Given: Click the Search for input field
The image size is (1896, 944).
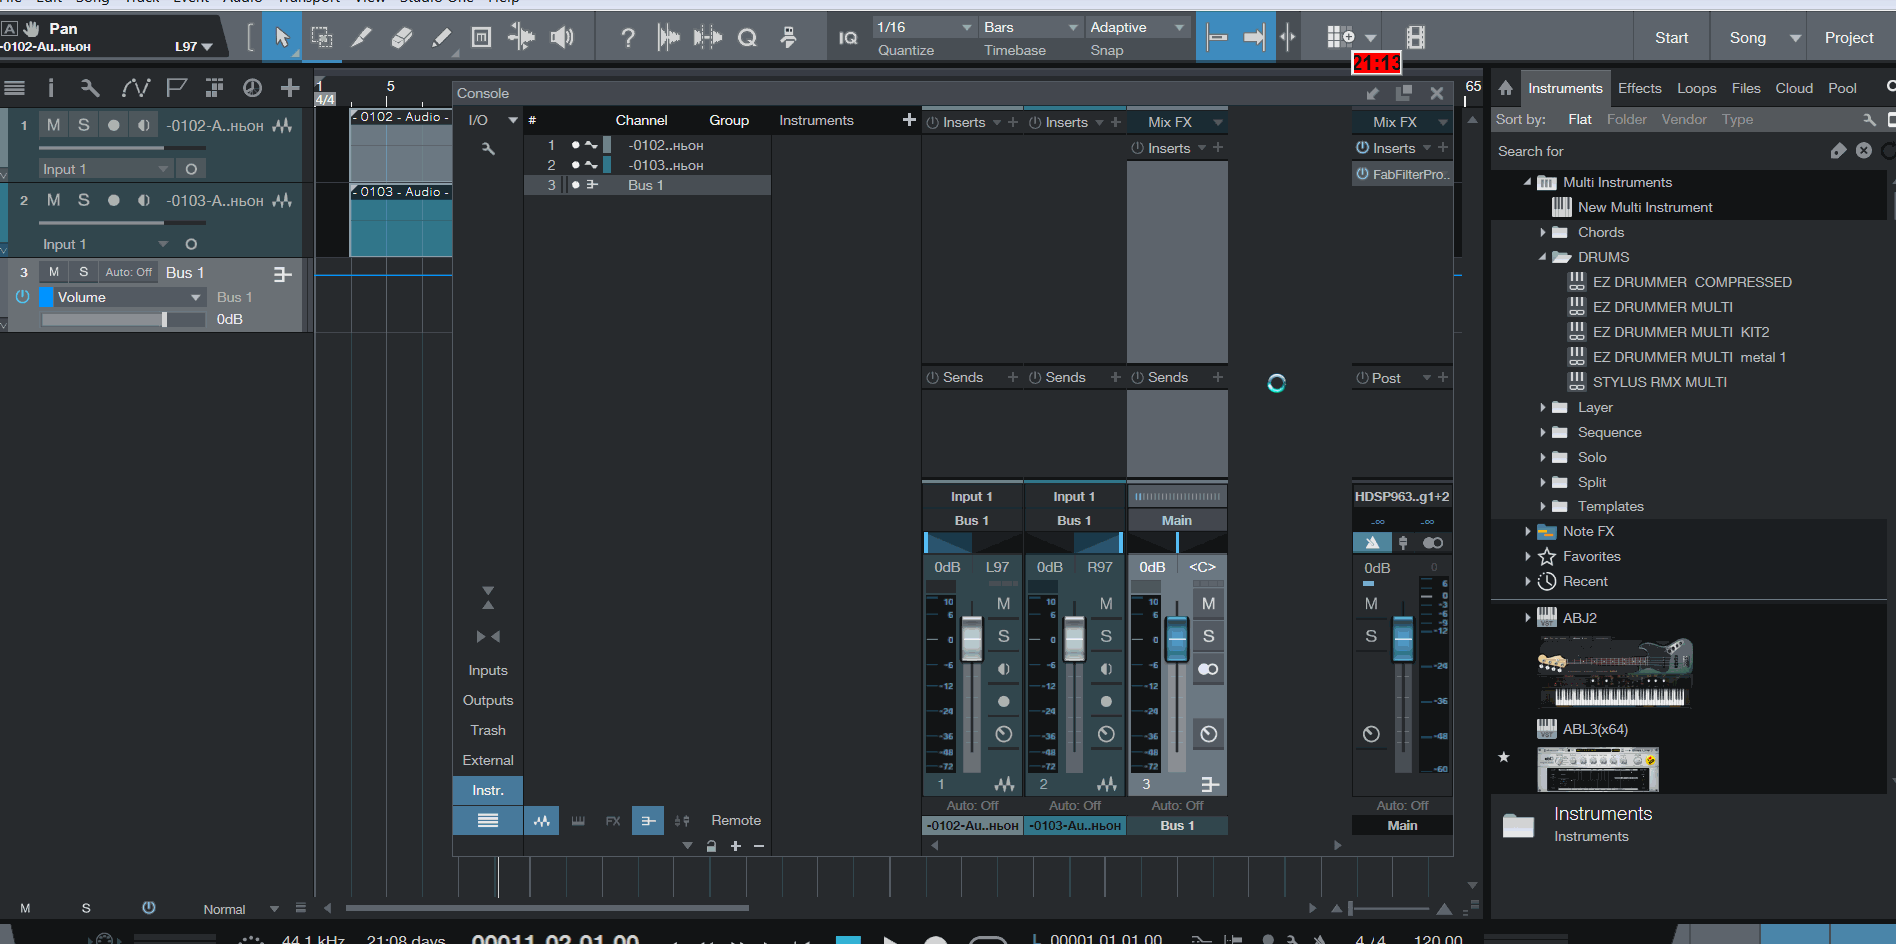Looking at the screenshot, I should pyautogui.click(x=1660, y=151).
